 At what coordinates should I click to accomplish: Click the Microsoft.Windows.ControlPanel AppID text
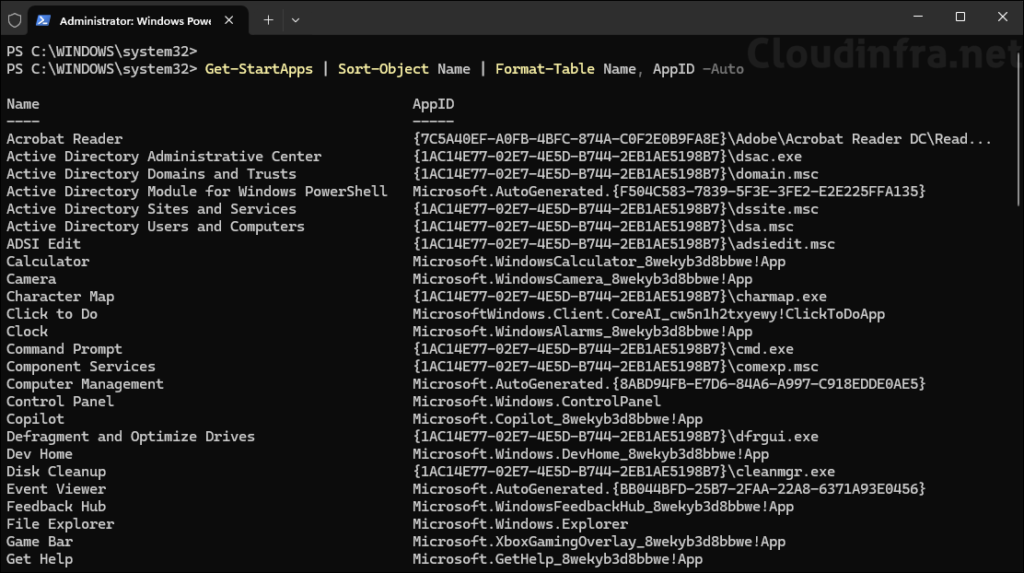pos(536,401)
